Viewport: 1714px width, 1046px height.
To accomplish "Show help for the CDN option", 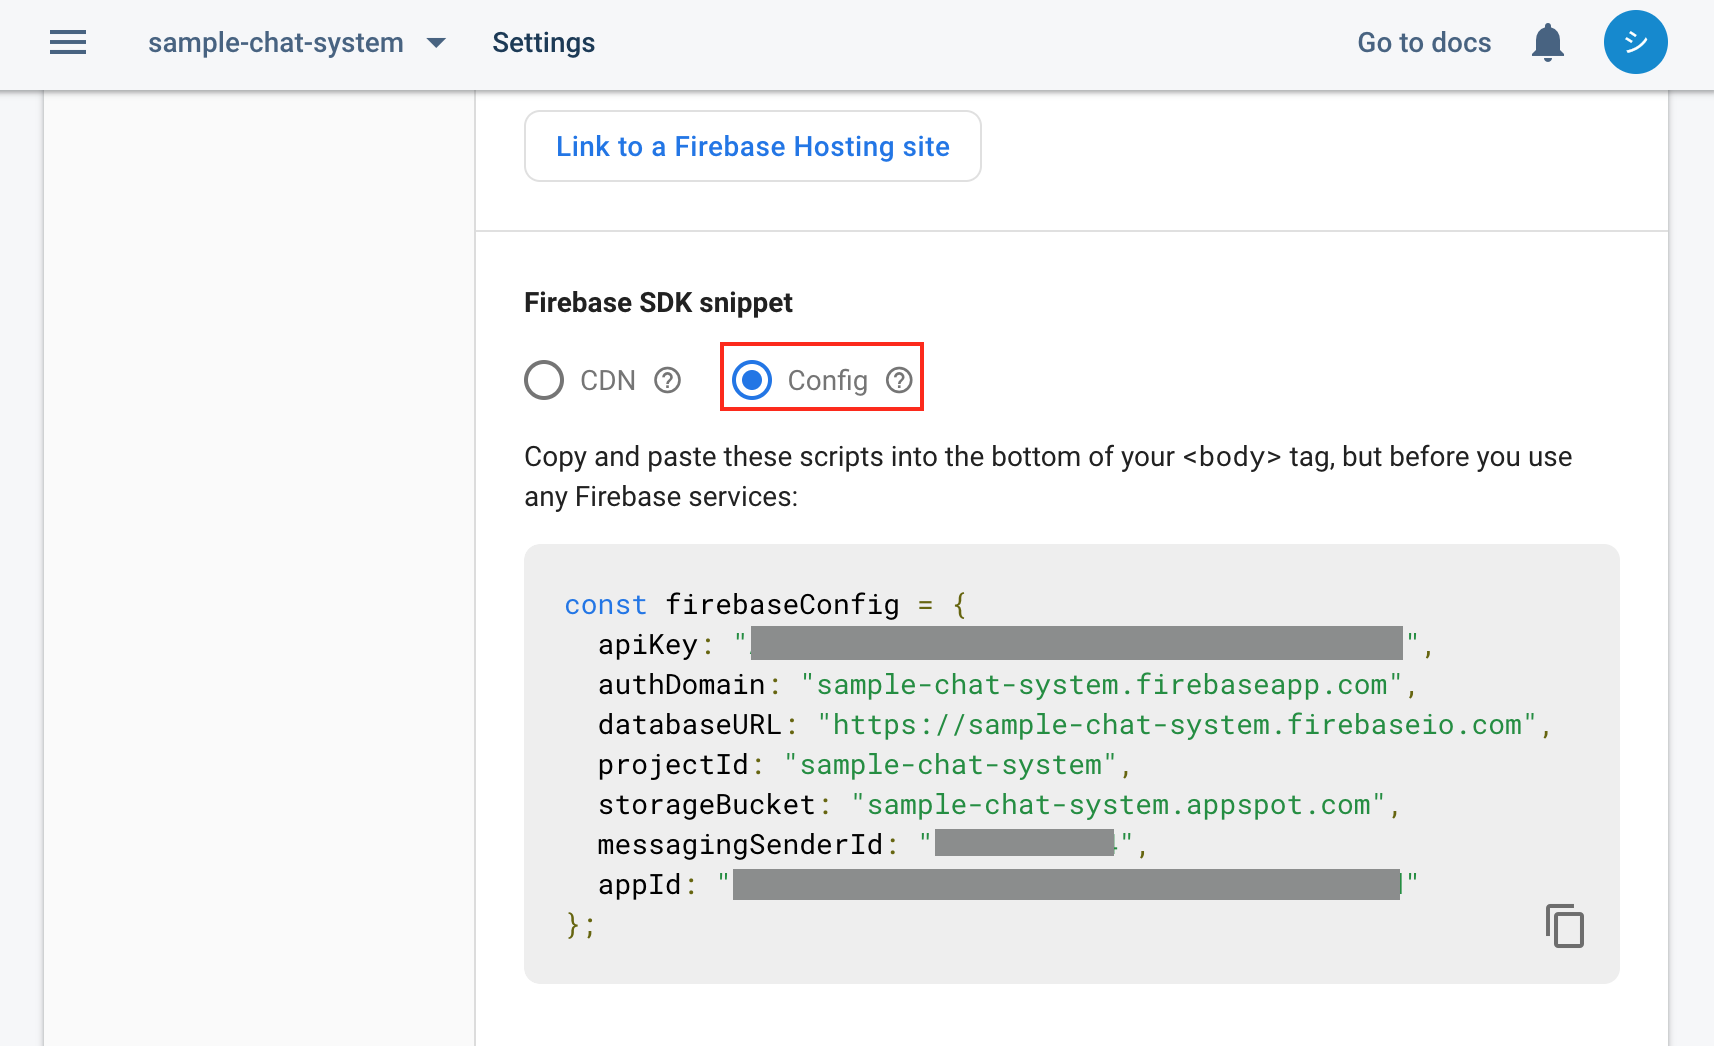I will tap(667, 380).
